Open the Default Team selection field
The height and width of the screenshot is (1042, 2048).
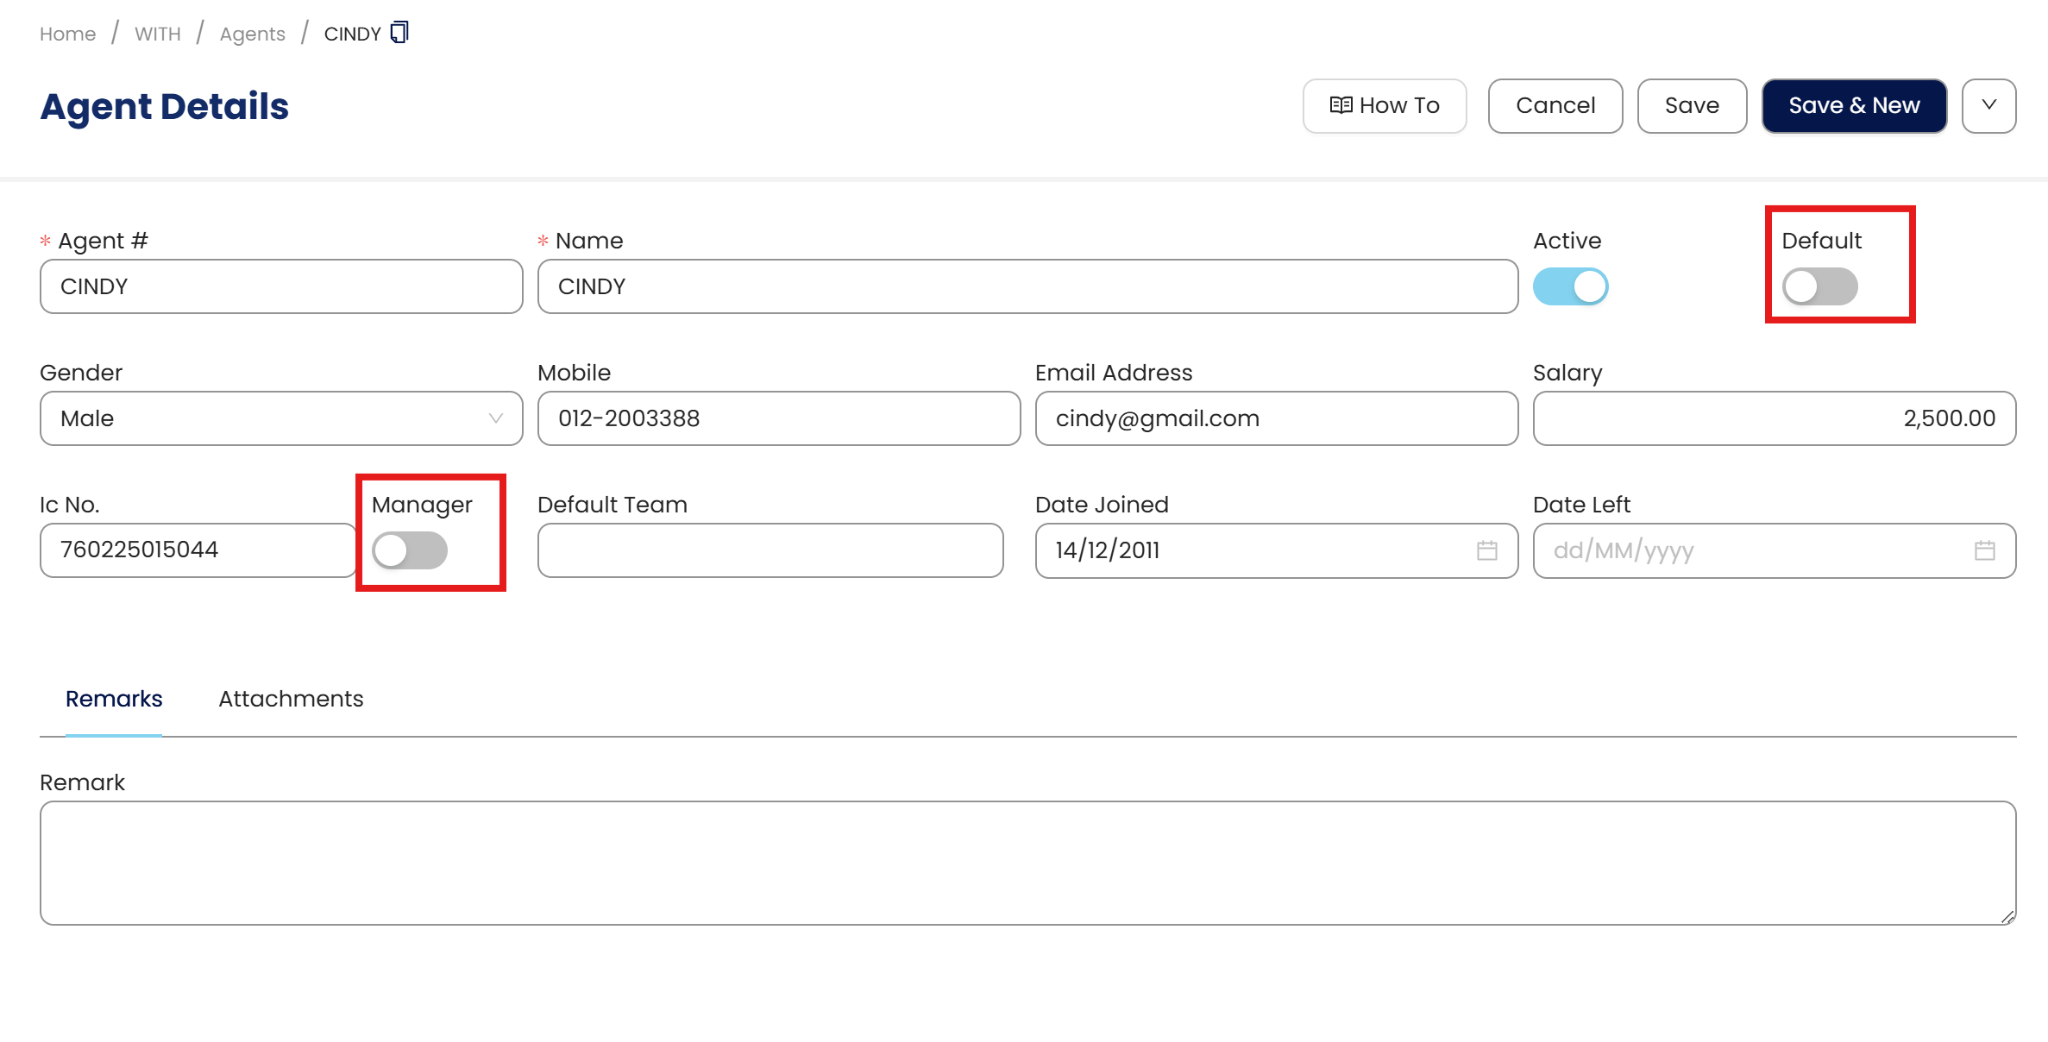pos(770,550)
